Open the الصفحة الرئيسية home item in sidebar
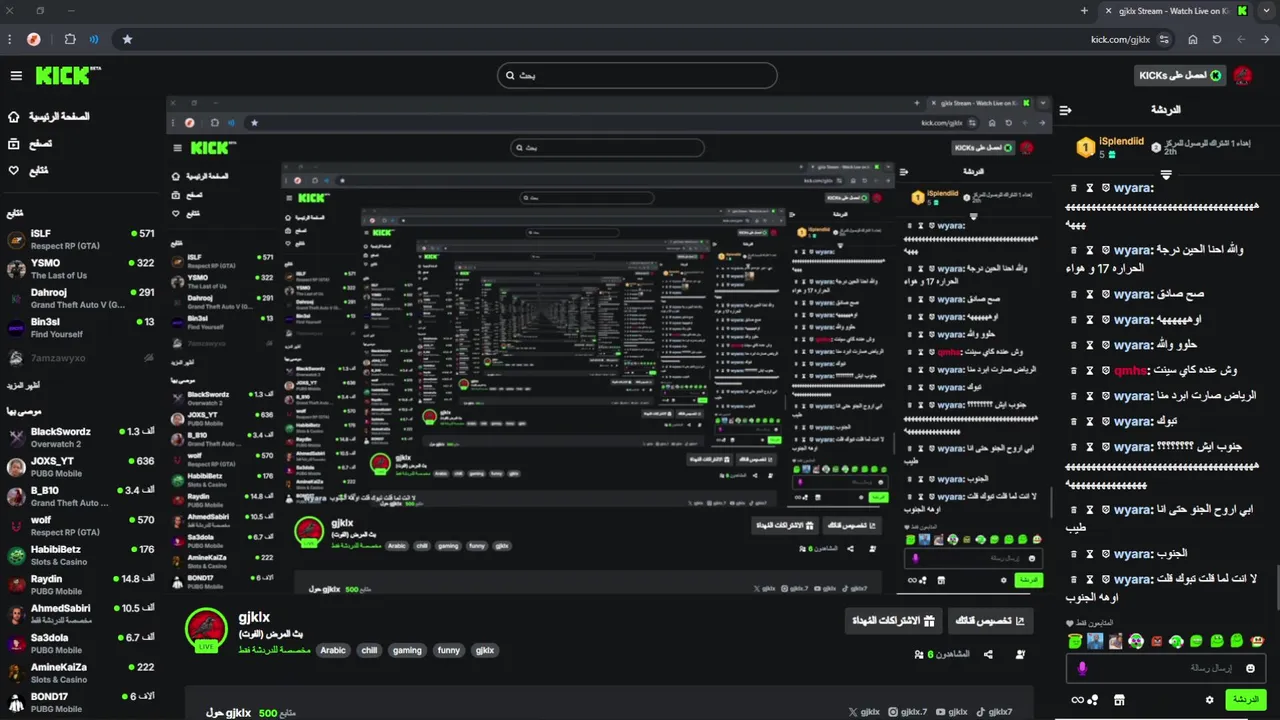The height and width of the screenshot is (720, 1280). coord(48,117)
